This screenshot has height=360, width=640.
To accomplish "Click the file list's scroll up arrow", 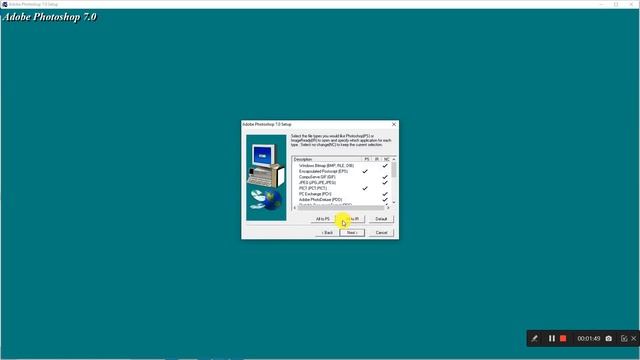I will pos(394,159).
